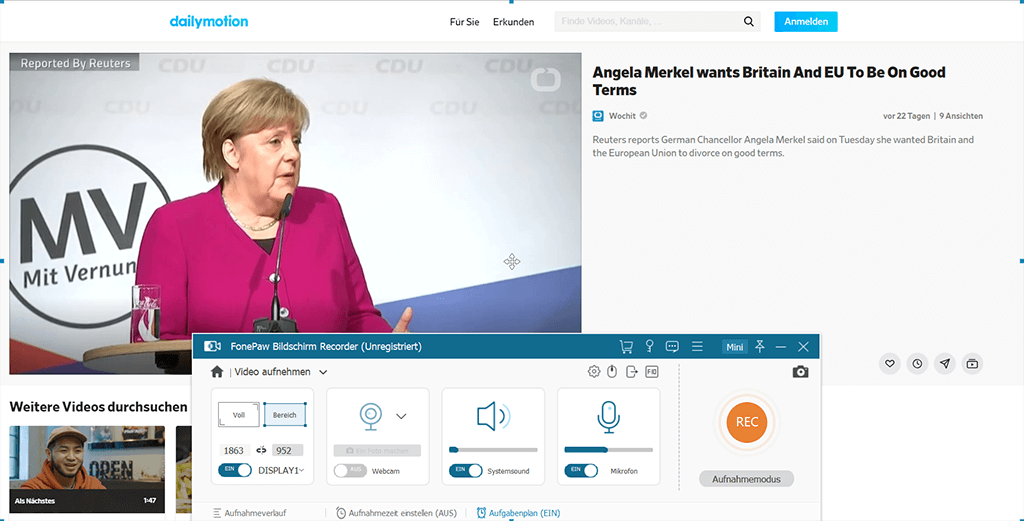This screenshot has width=1024, height=521.
Task: Adjust the Mikrofon volume slider
Action: coord(609,450)
